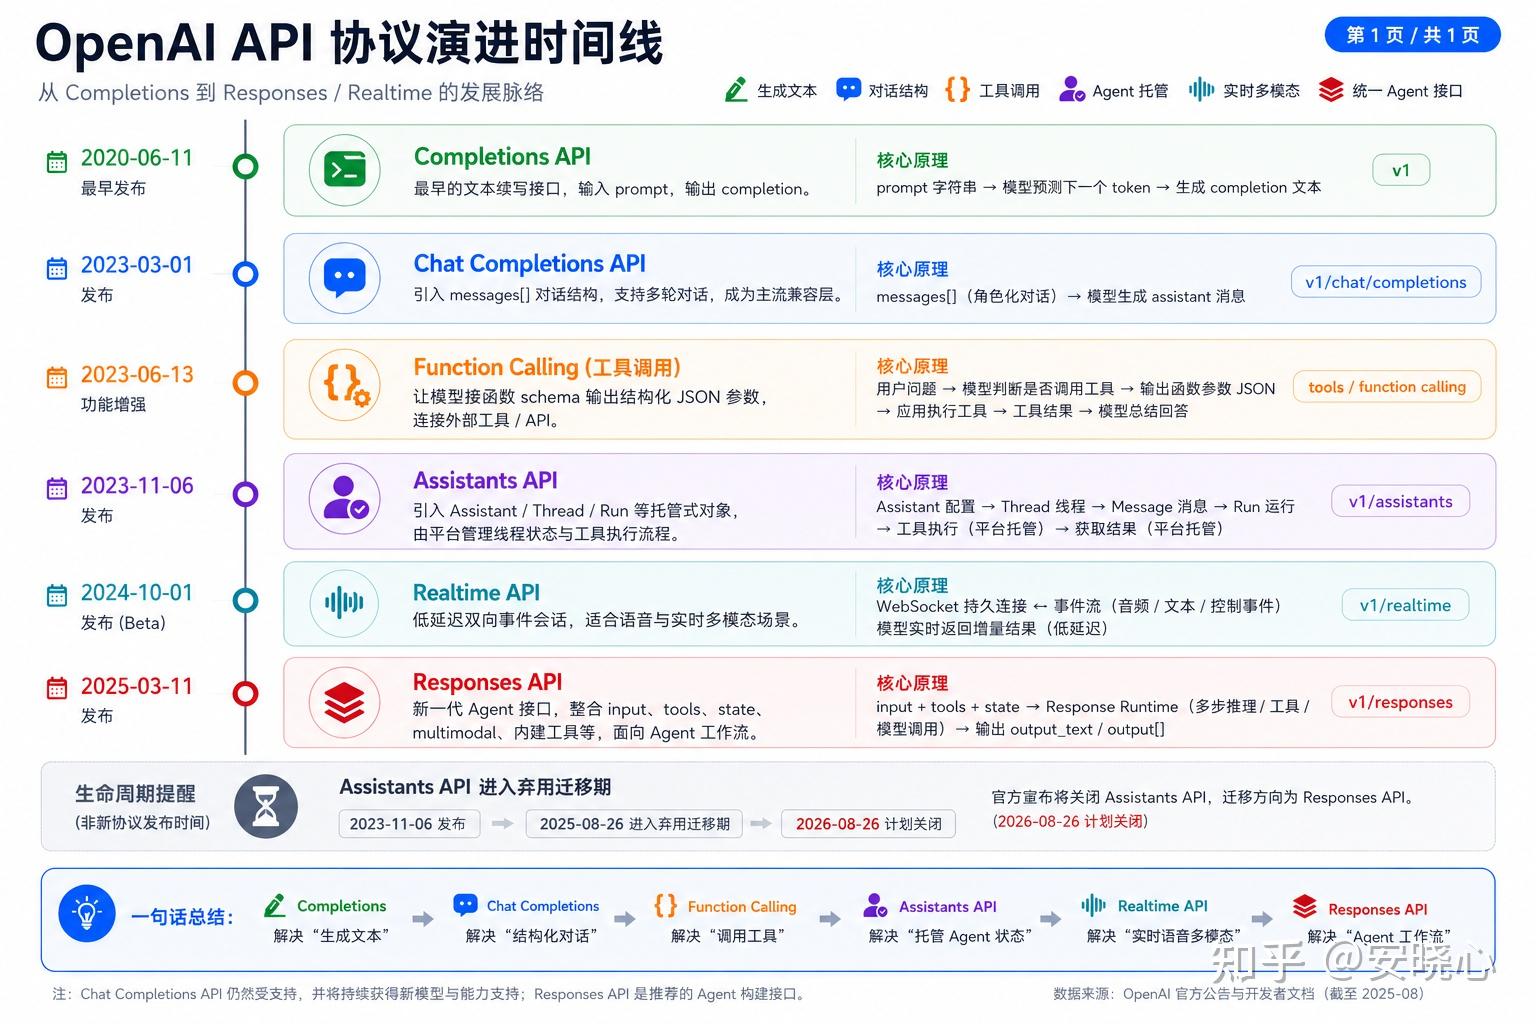Click the calendar icon beside date 2023-03-01
The height and width of the screenshot is (1024, 1536).
click(57, 268)
